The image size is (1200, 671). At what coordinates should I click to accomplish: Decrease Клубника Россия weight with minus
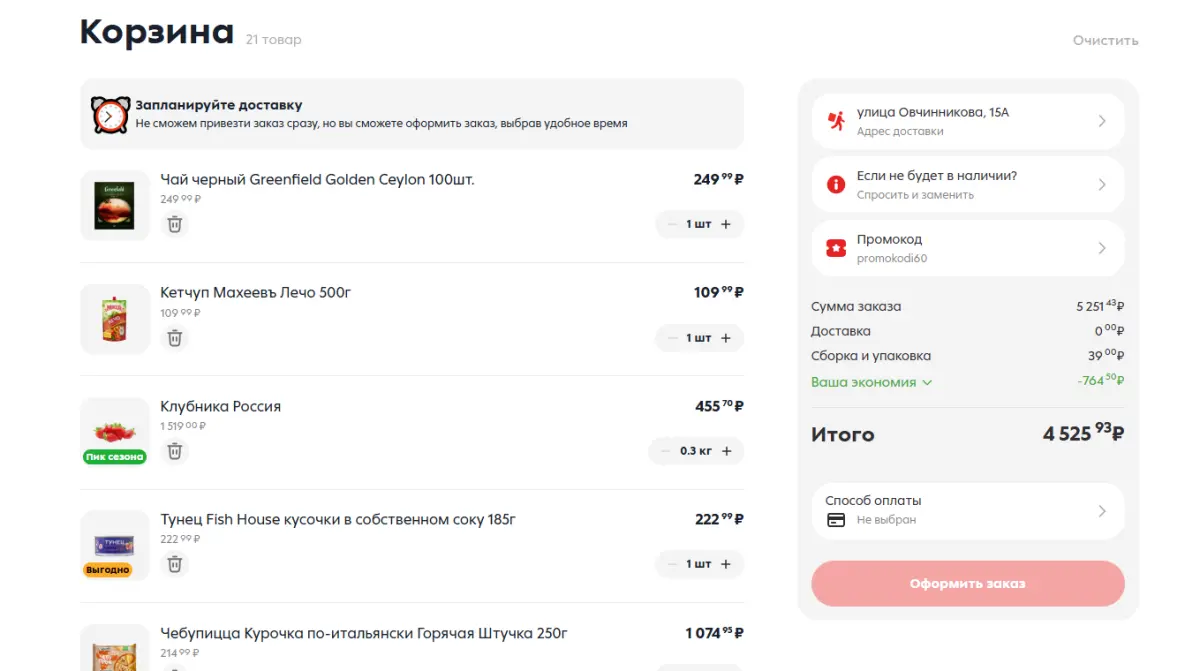(x=666, y=451)
